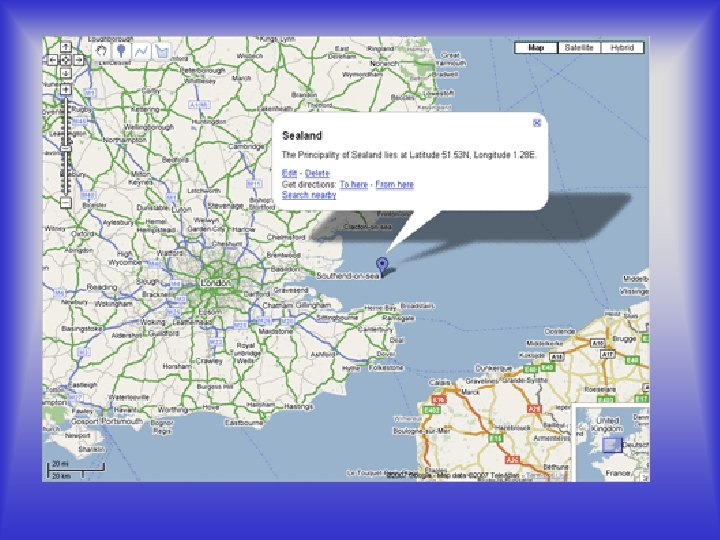Click the London label on the map
The width and height of the screenshot is (720, 540).
215,283
